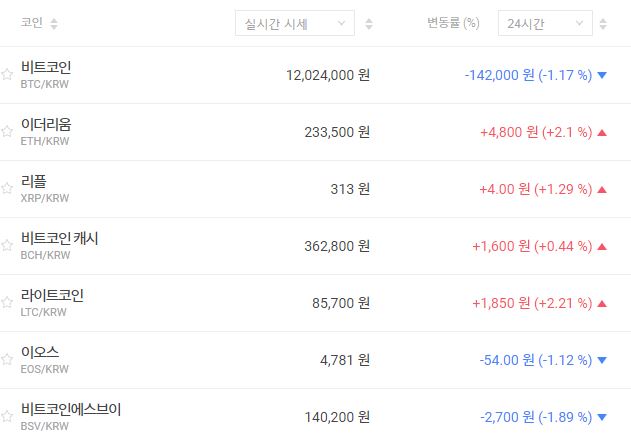The image size is (631, 440).
Task: Mark Ripple (XRP/KRW) as favorite
Action: pyautogui.click(x=7, y=189)
